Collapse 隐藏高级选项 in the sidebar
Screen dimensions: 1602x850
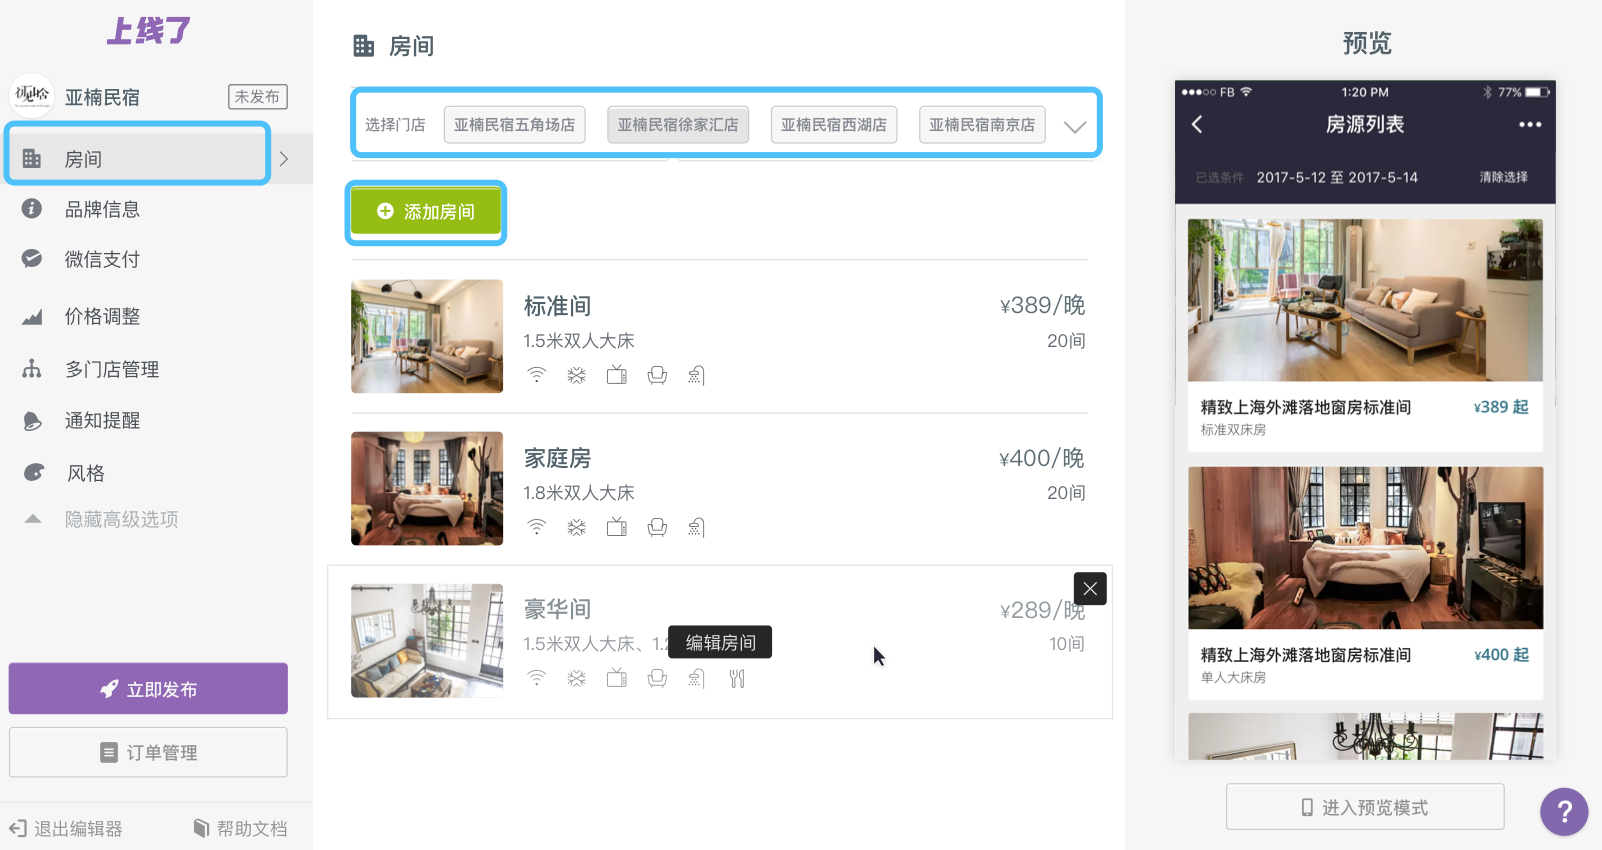[x=121, y=519]
